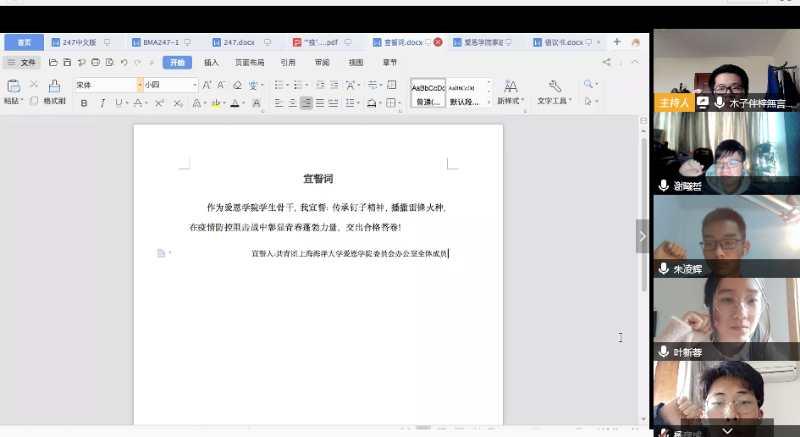The width and height of the screenshot is (800, 437).
Task: Click the Paste clipboard icon
Action: (13, 86)
